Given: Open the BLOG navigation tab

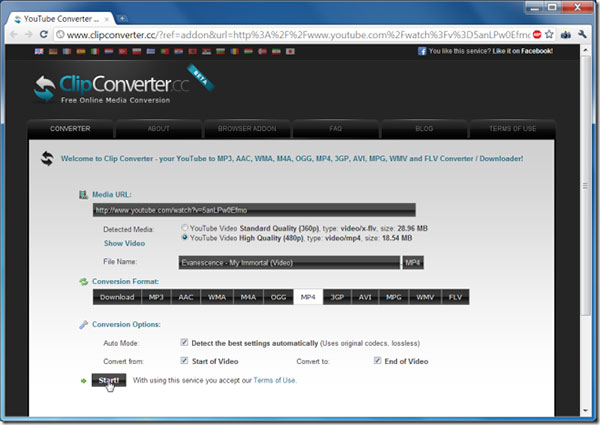Looking at the screenshot, I should 424,129.
